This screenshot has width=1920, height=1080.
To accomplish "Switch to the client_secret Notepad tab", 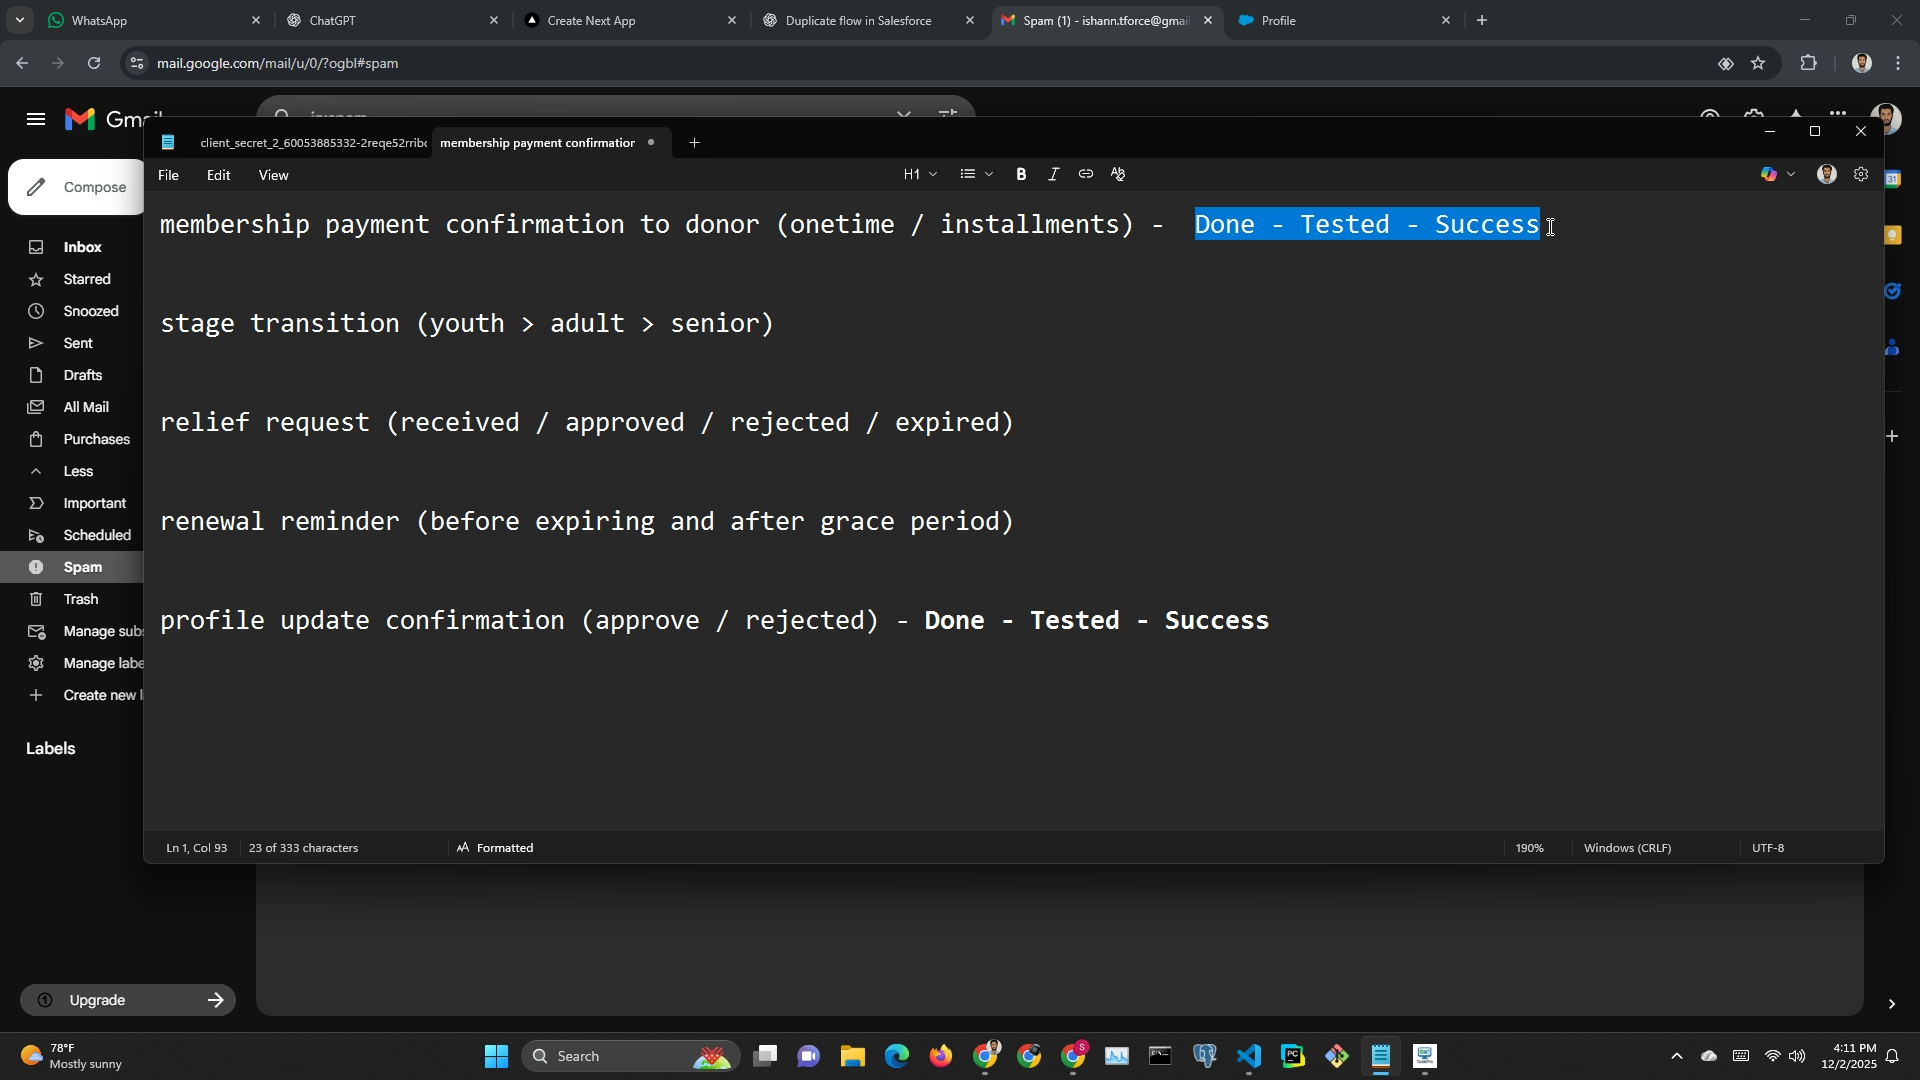I will 312,143.
